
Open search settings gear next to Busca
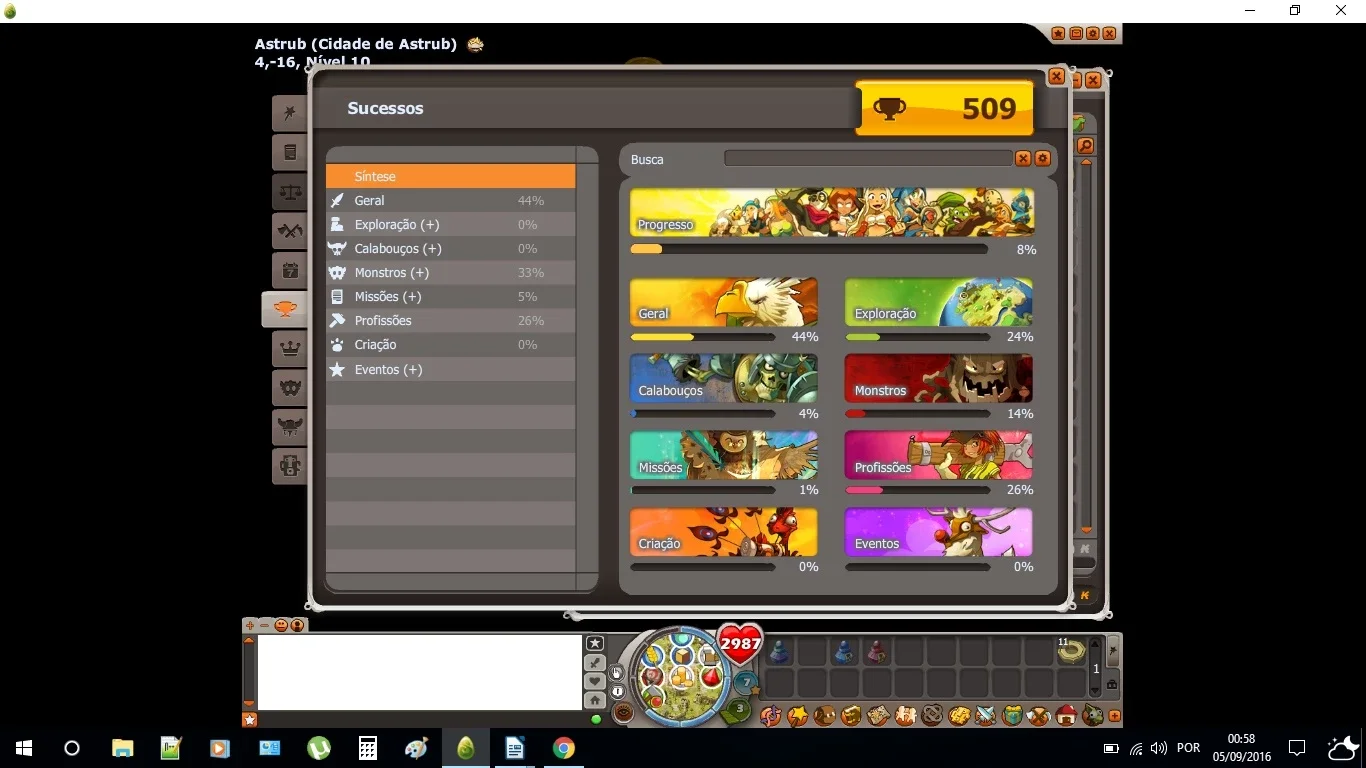pyautogui.click(x=1042, y=159)
